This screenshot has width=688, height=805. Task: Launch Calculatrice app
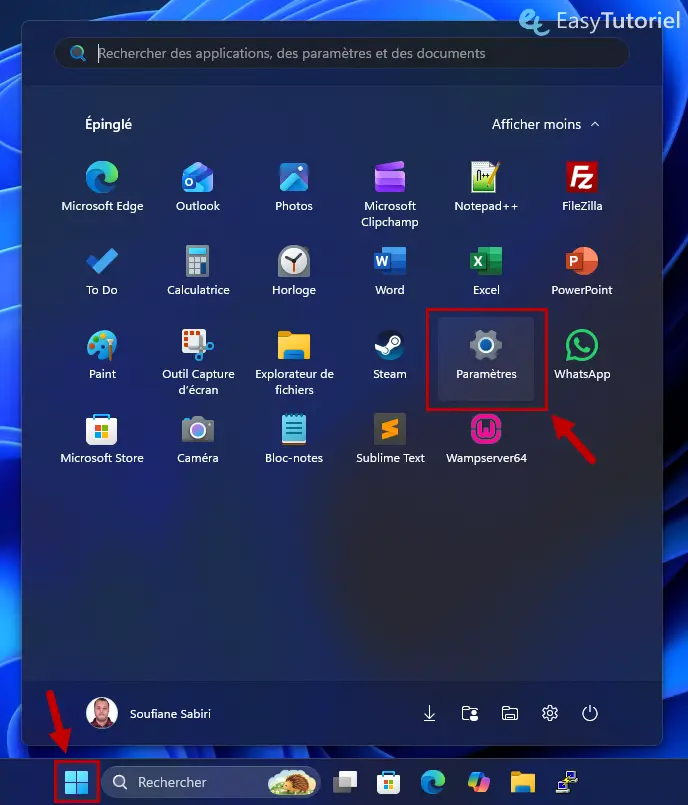198,271
